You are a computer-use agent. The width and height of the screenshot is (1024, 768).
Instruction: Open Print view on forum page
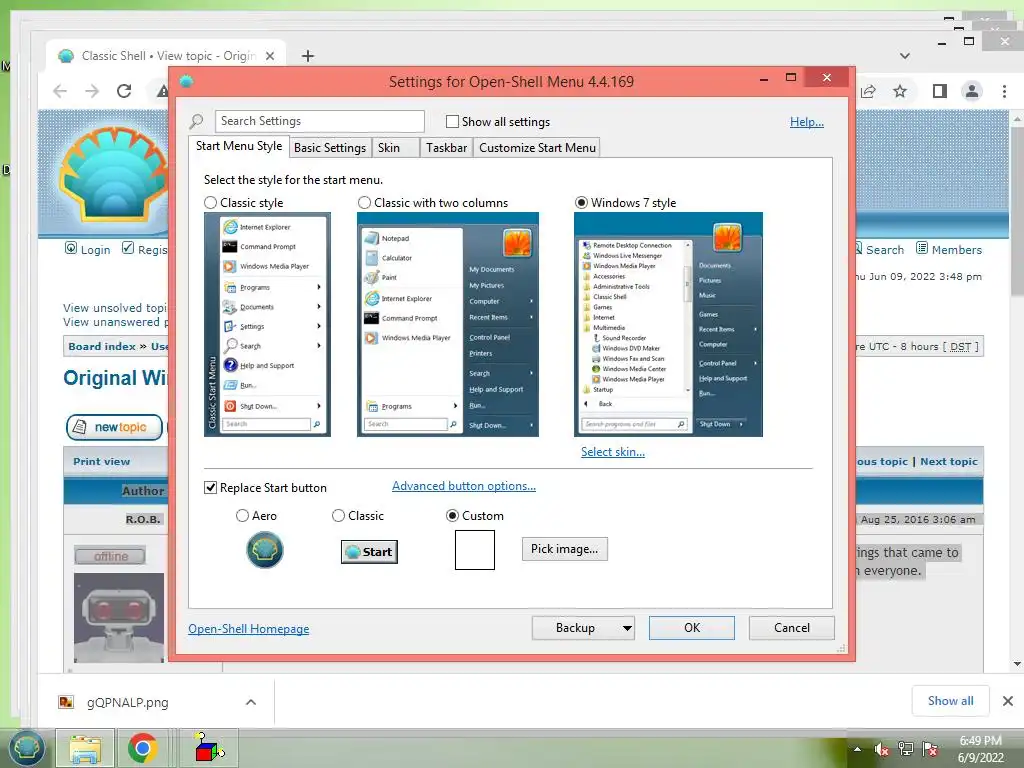(101, 461)
